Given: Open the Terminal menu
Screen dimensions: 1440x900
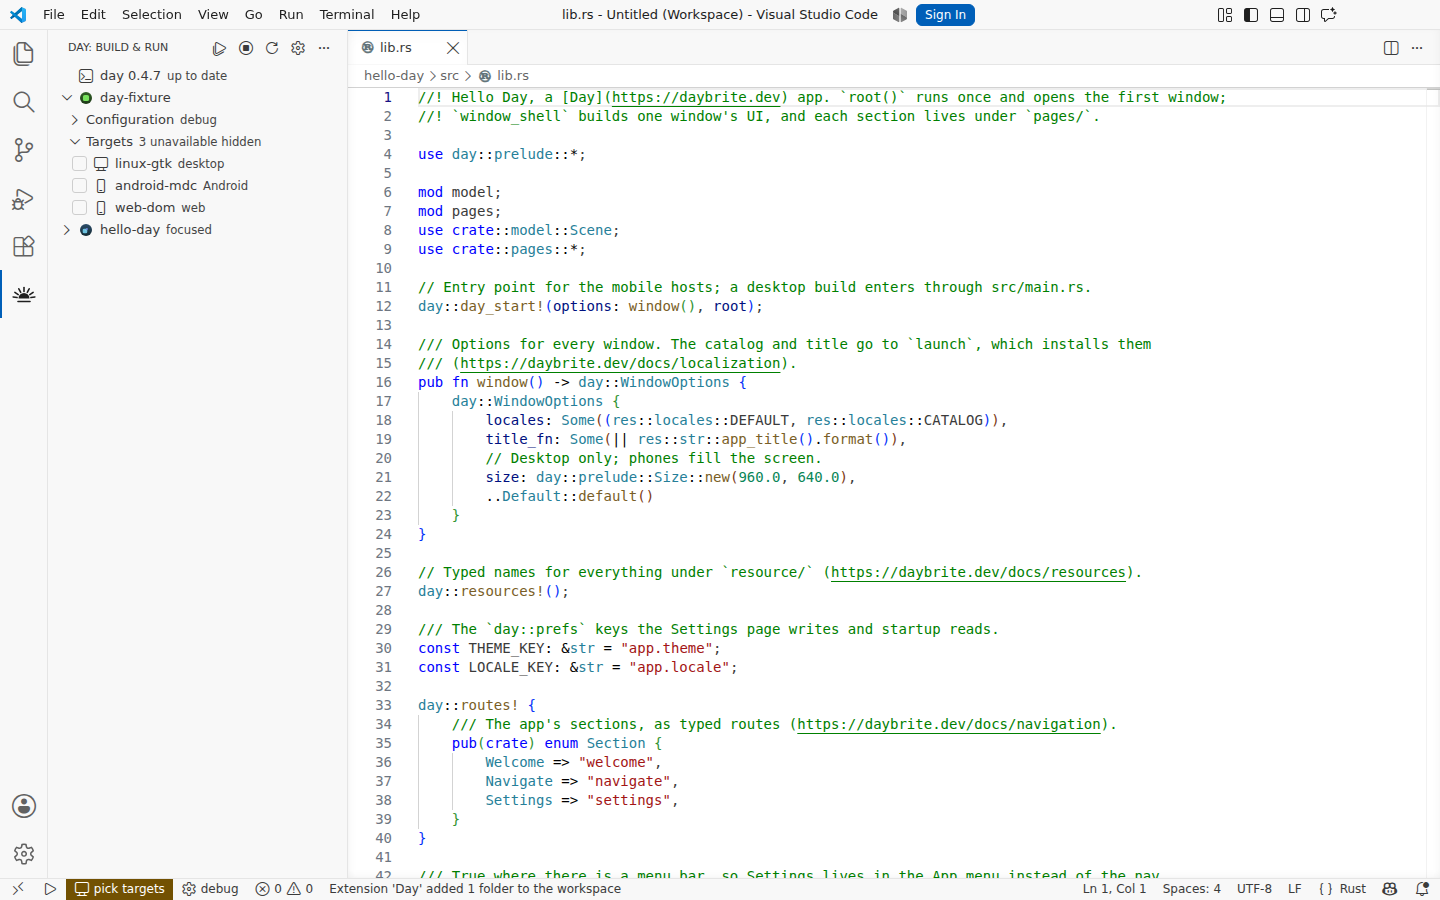Looking at the screenshot, I should pyautogui.click(x=347, y=15).
